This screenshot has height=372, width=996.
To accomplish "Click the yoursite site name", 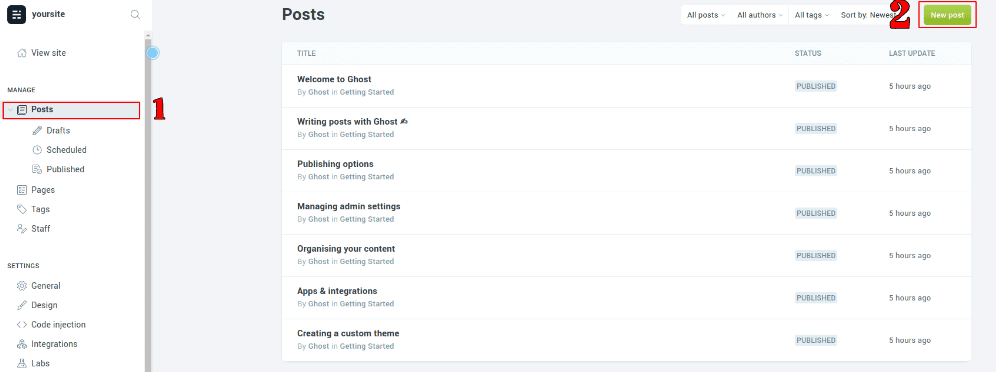I will tap(48, 14).
